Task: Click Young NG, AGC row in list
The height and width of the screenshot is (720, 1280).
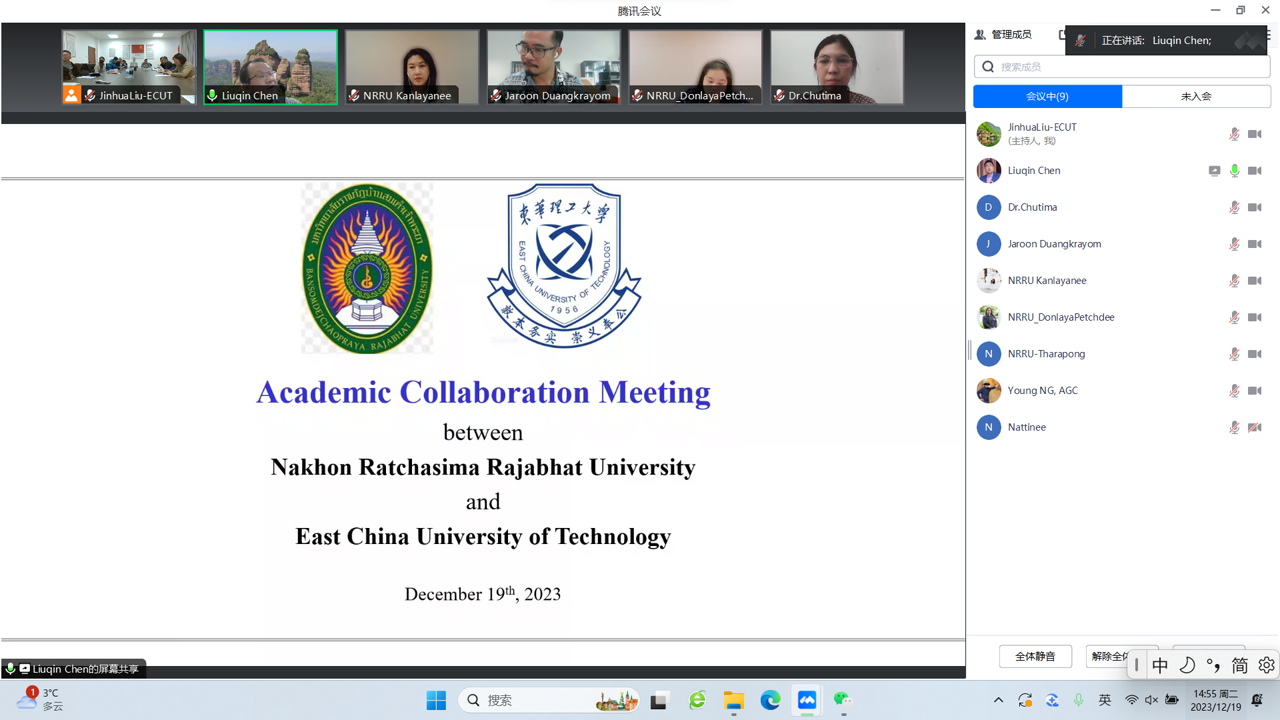Action: pos(1122,391)
